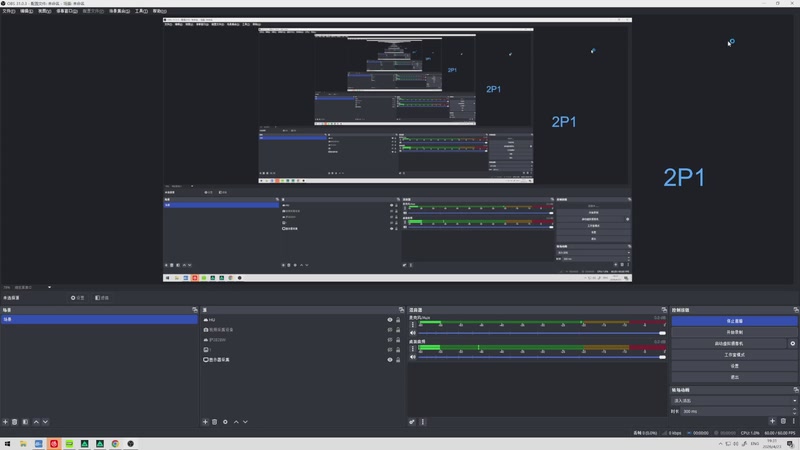Viewport: 800px width, 450px height.
Task: Add a new scene with the plus icon
Action: [x=6, y=422]
